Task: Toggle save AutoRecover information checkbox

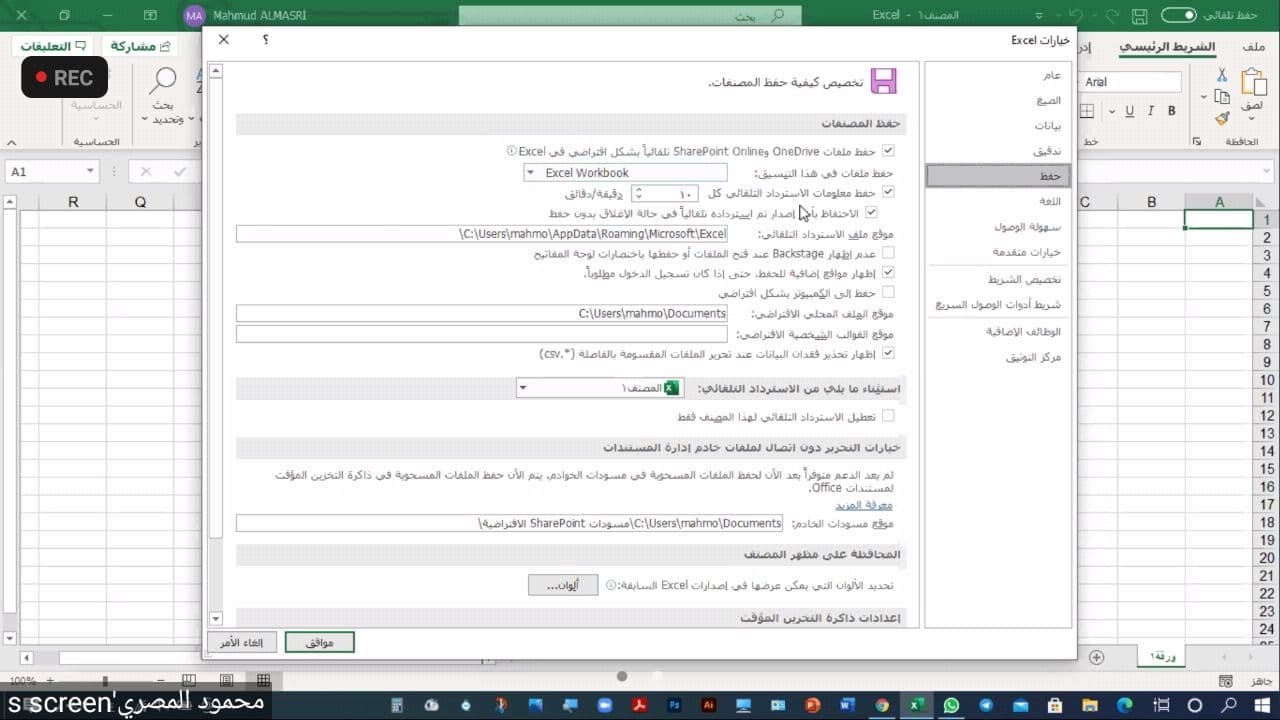Action: tap(888, 192)
